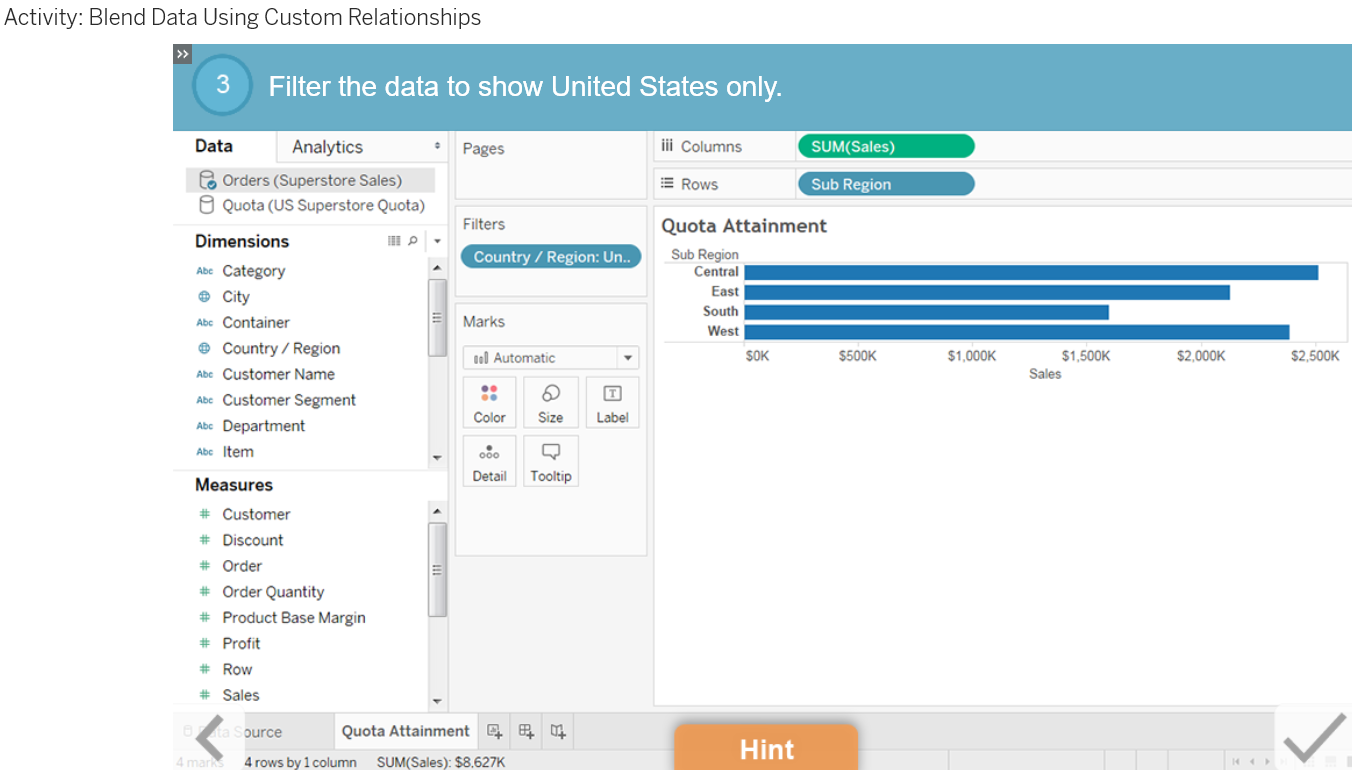1352x770 pixels.
Task: Click the globe icon beside City
Action: click(x=204, y=297)
